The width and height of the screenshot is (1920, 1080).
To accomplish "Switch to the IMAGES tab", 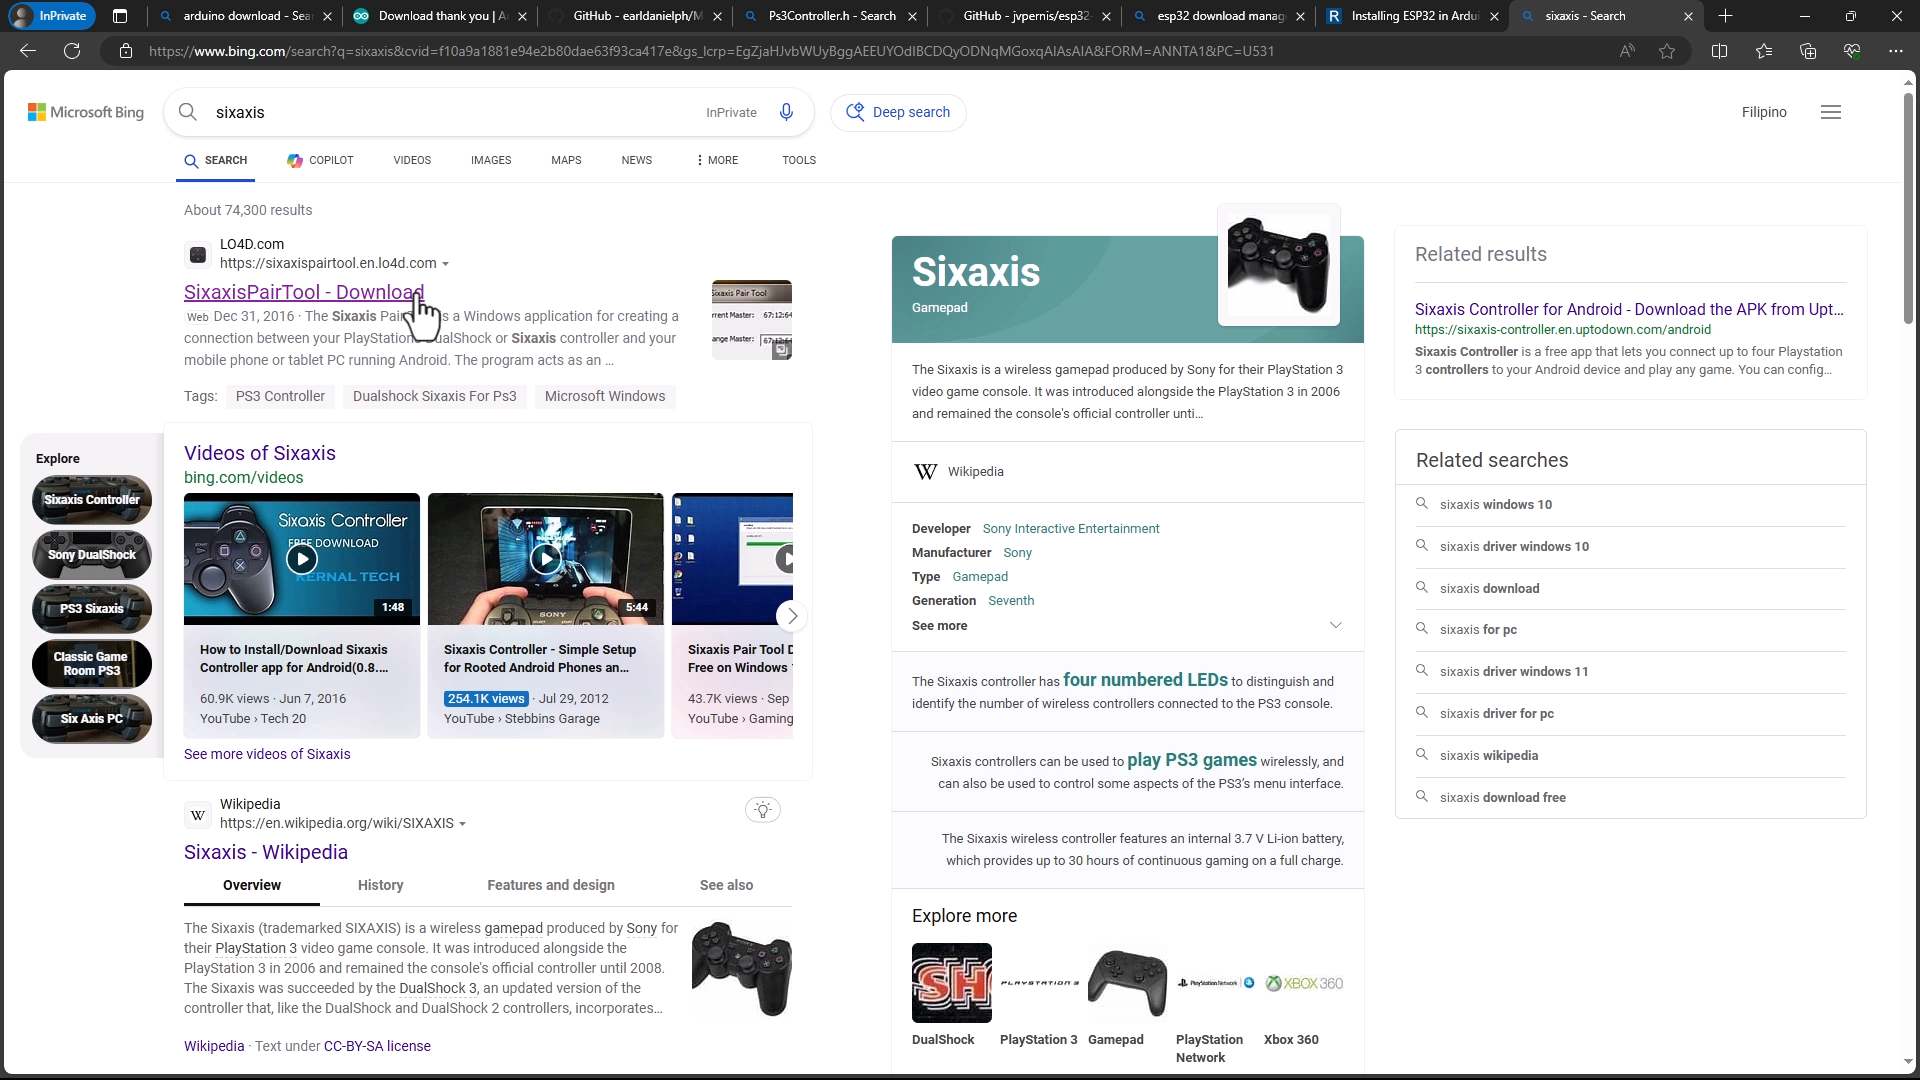I will pyautogui.click(x=491, y=160).
